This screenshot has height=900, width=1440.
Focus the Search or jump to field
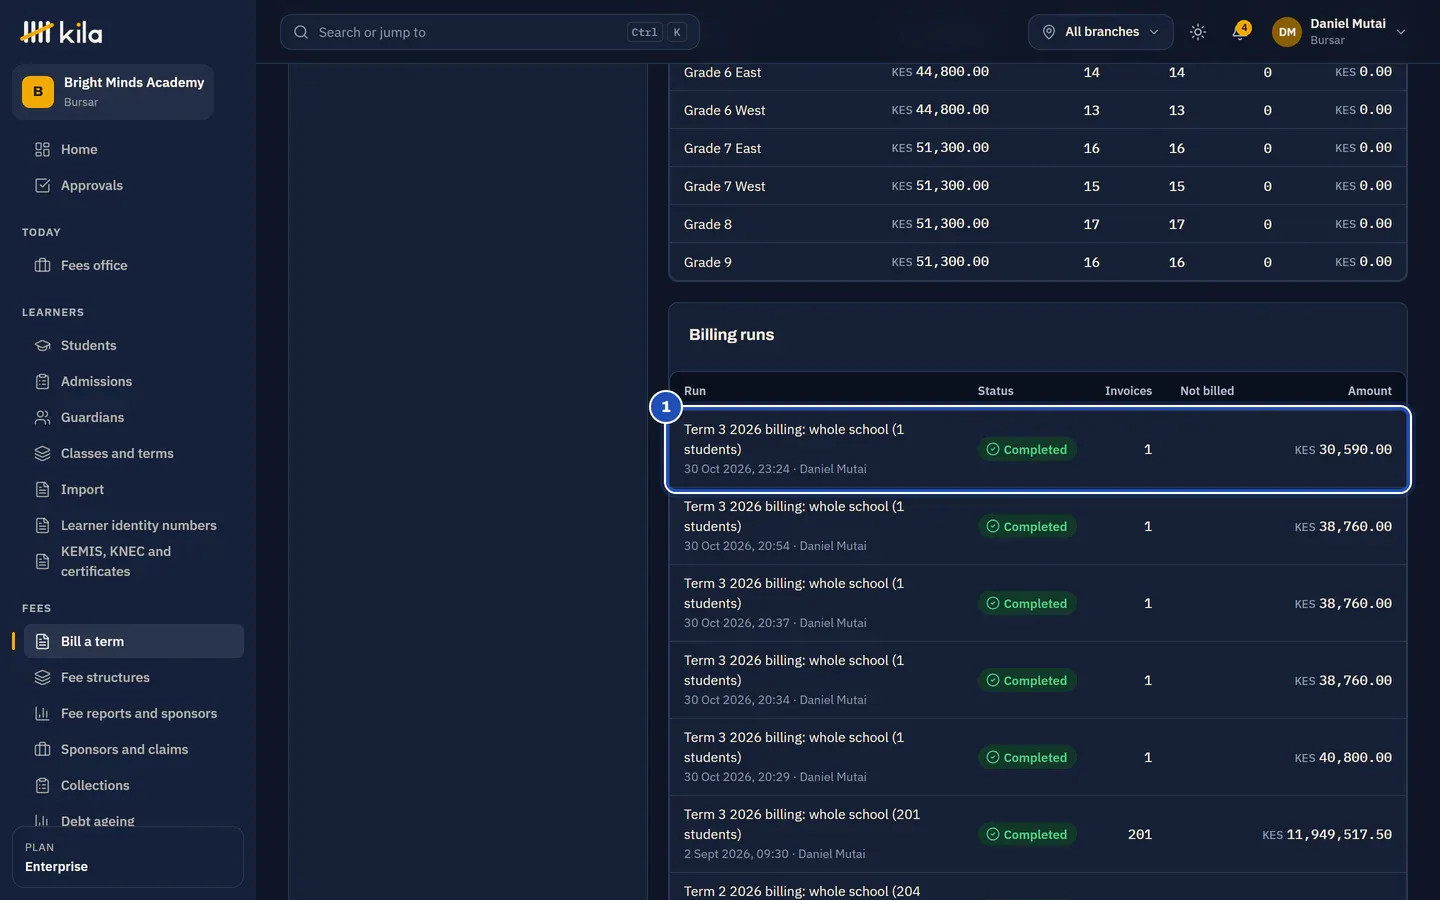coord(490,32)
